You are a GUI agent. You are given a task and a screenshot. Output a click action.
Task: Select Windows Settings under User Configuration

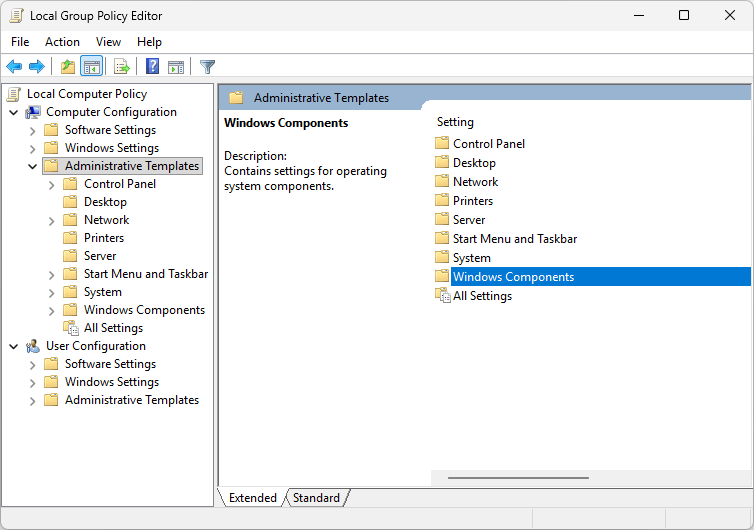(x=112, y=381)
